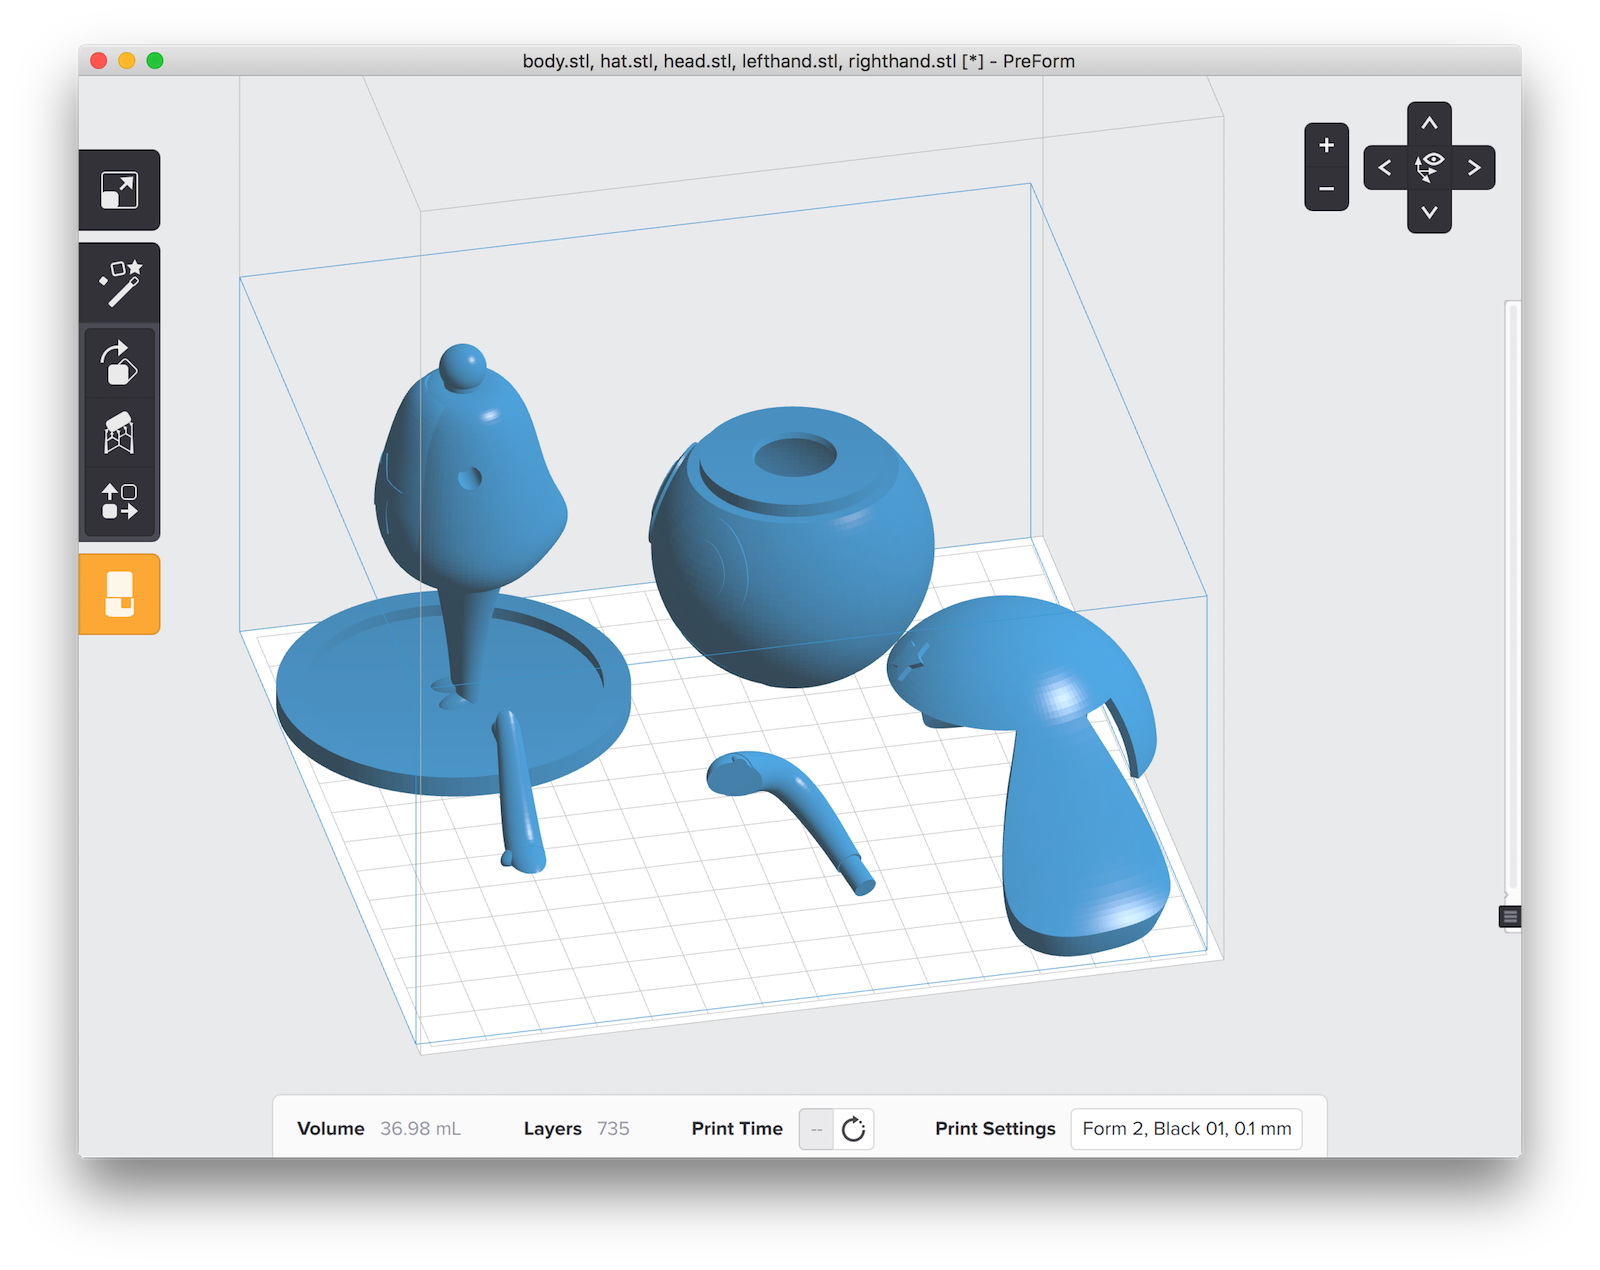Rotate view right with right arrow
The width and height of the screenshot is (1600, 1270).
click(1473, 168)
